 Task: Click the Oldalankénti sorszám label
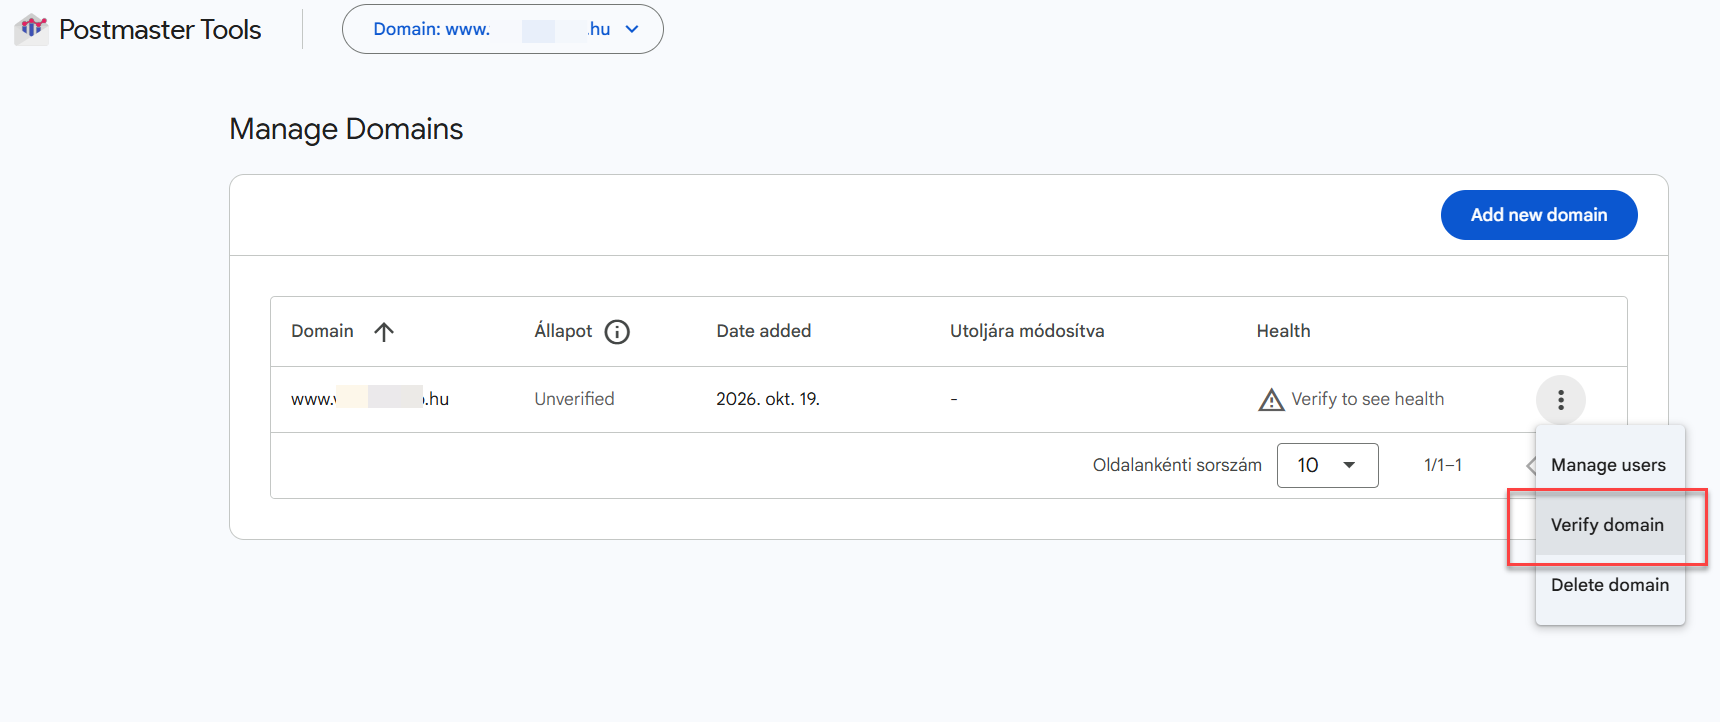tap(1177, 465)
